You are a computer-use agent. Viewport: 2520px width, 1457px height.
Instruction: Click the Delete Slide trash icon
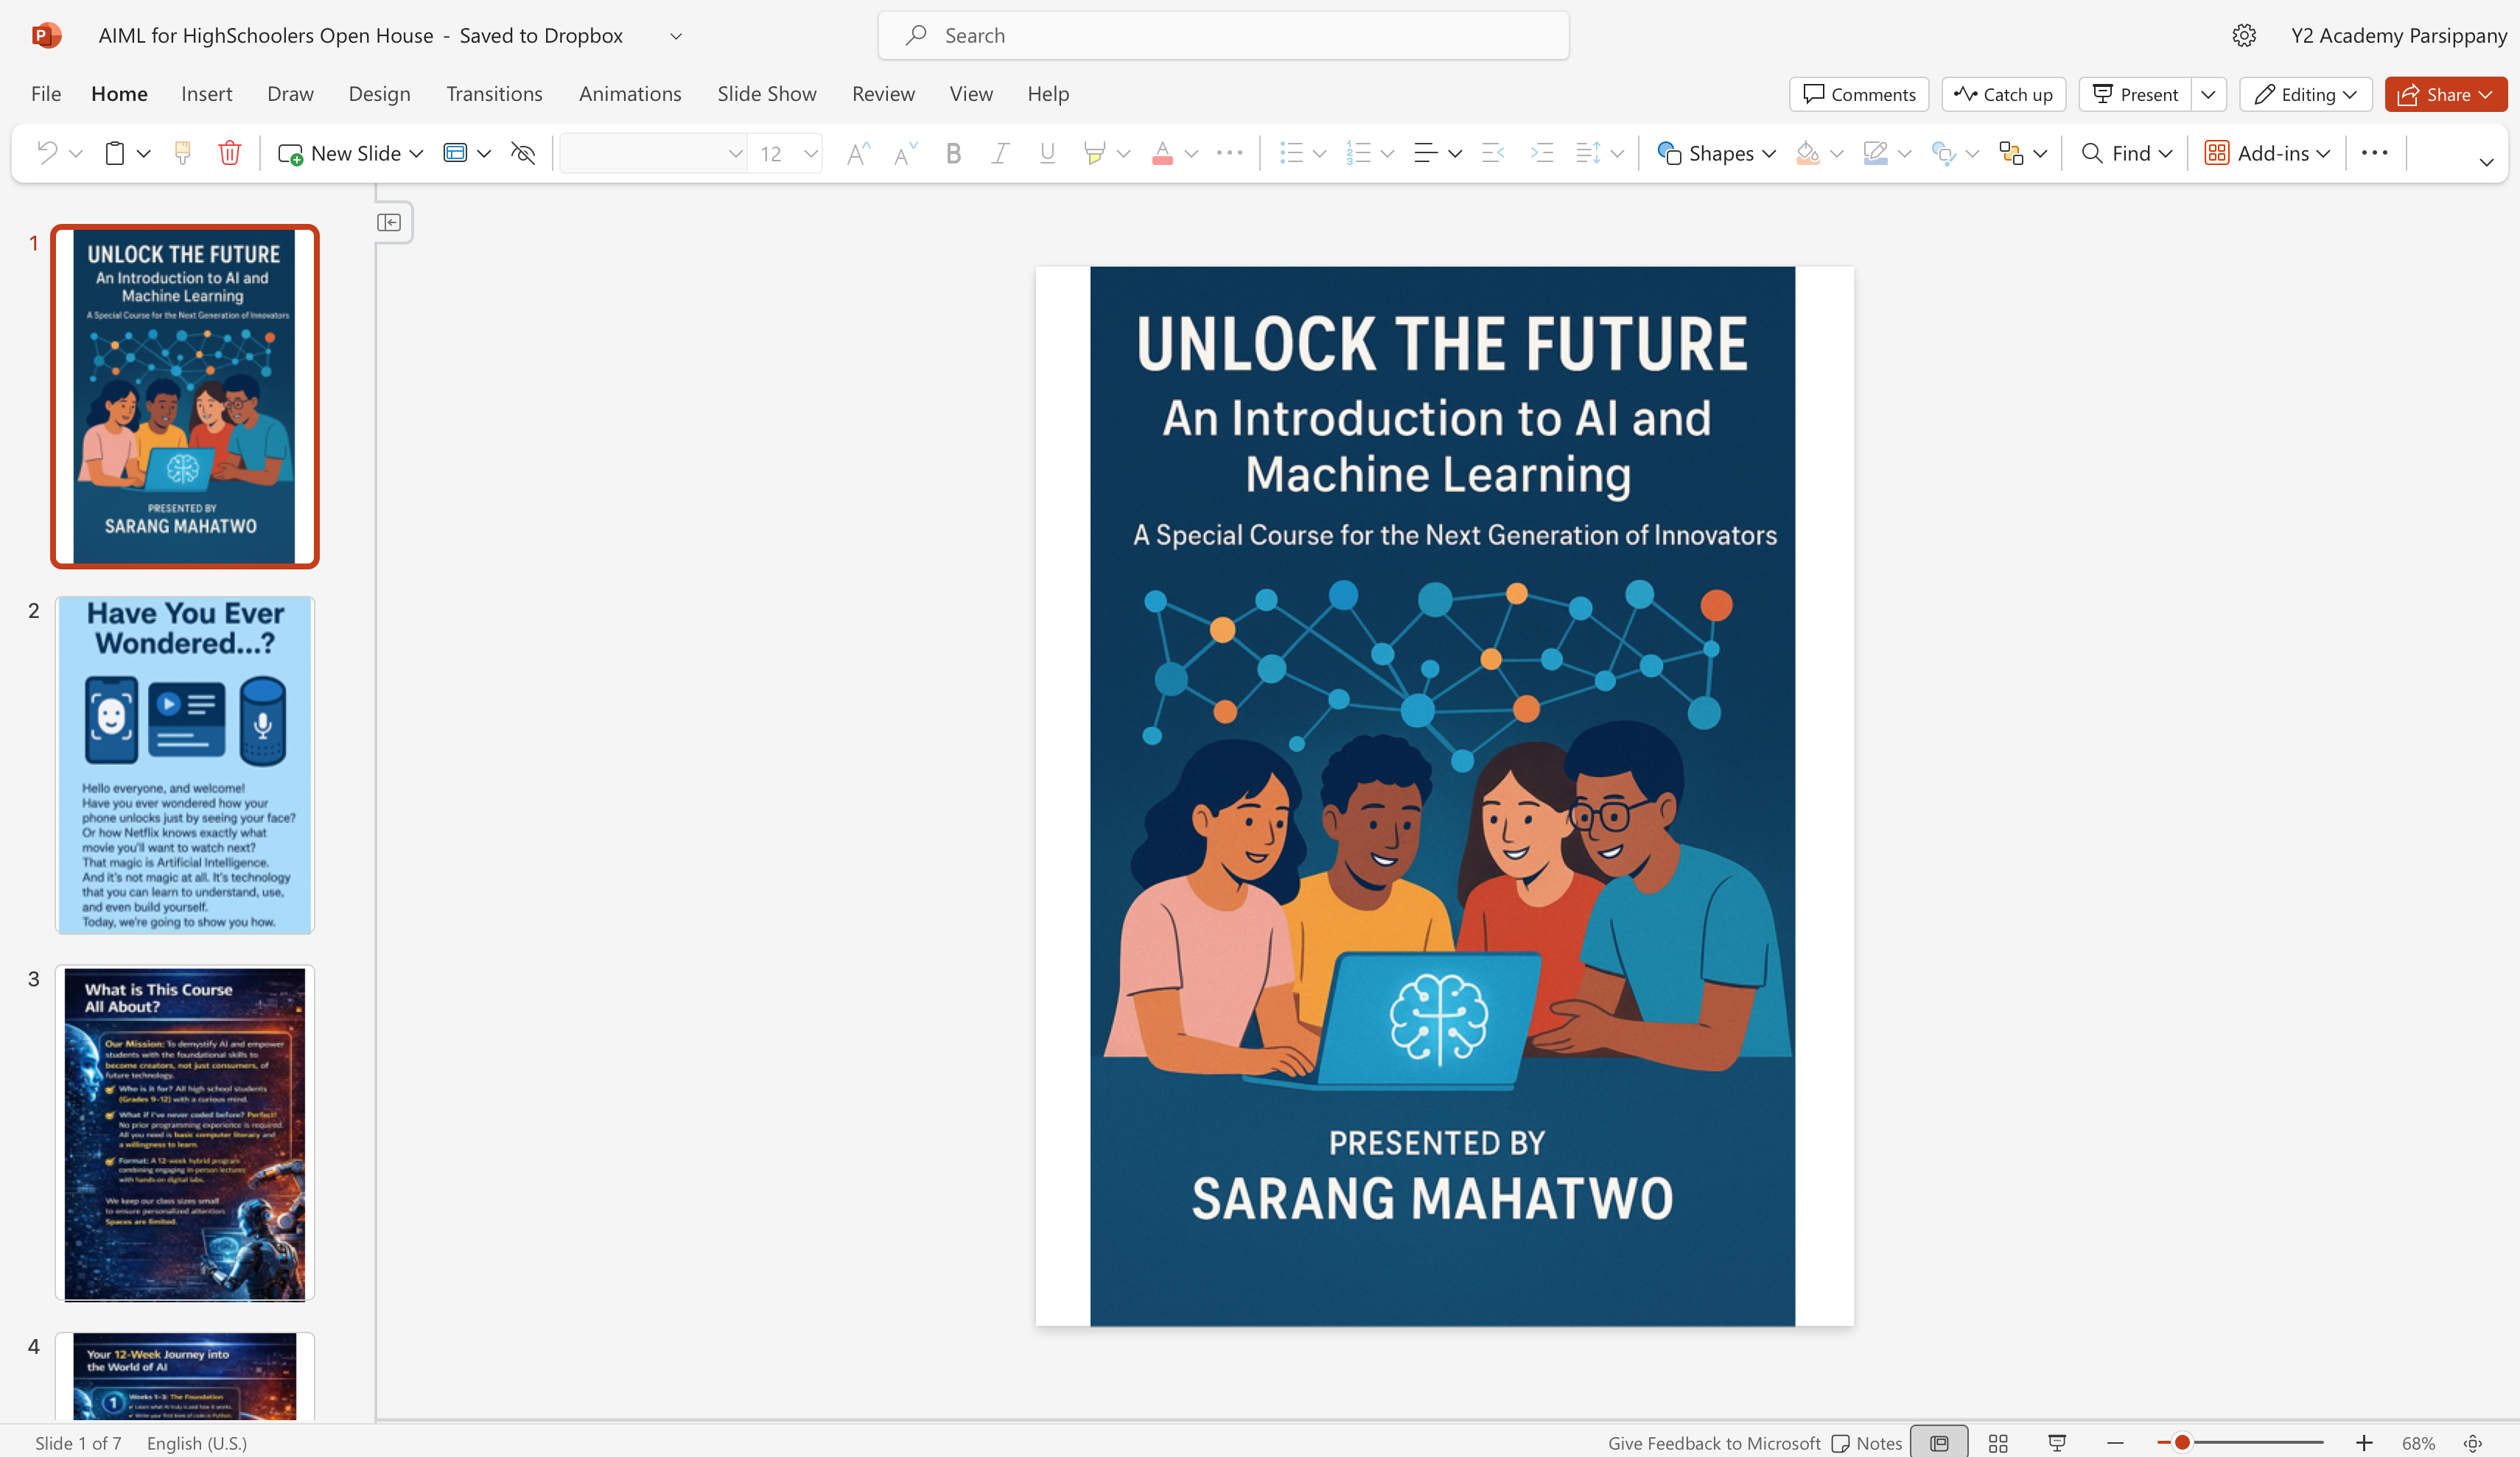[229, 153]
